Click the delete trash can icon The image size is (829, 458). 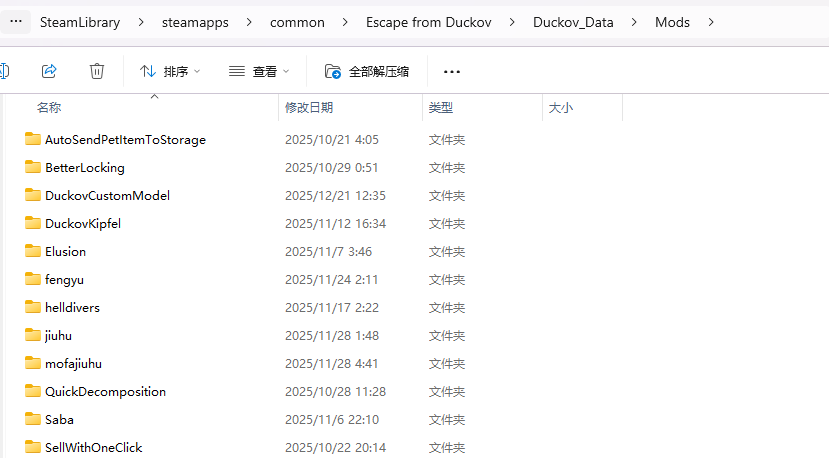point(97,71)
